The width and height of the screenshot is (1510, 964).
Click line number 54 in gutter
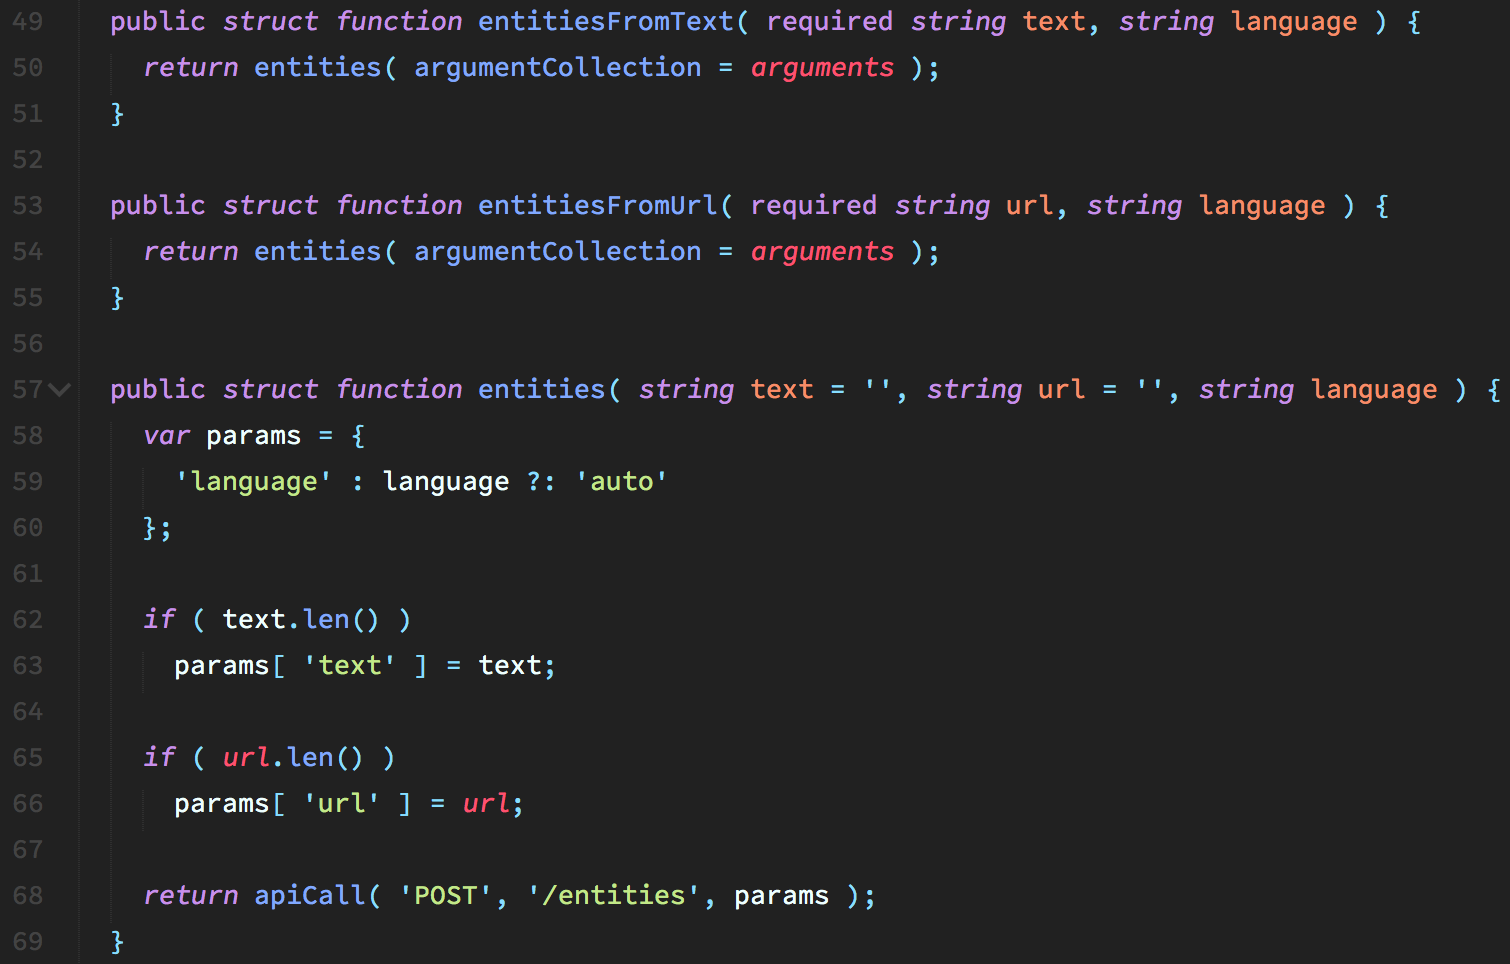[x=28, y=251]
